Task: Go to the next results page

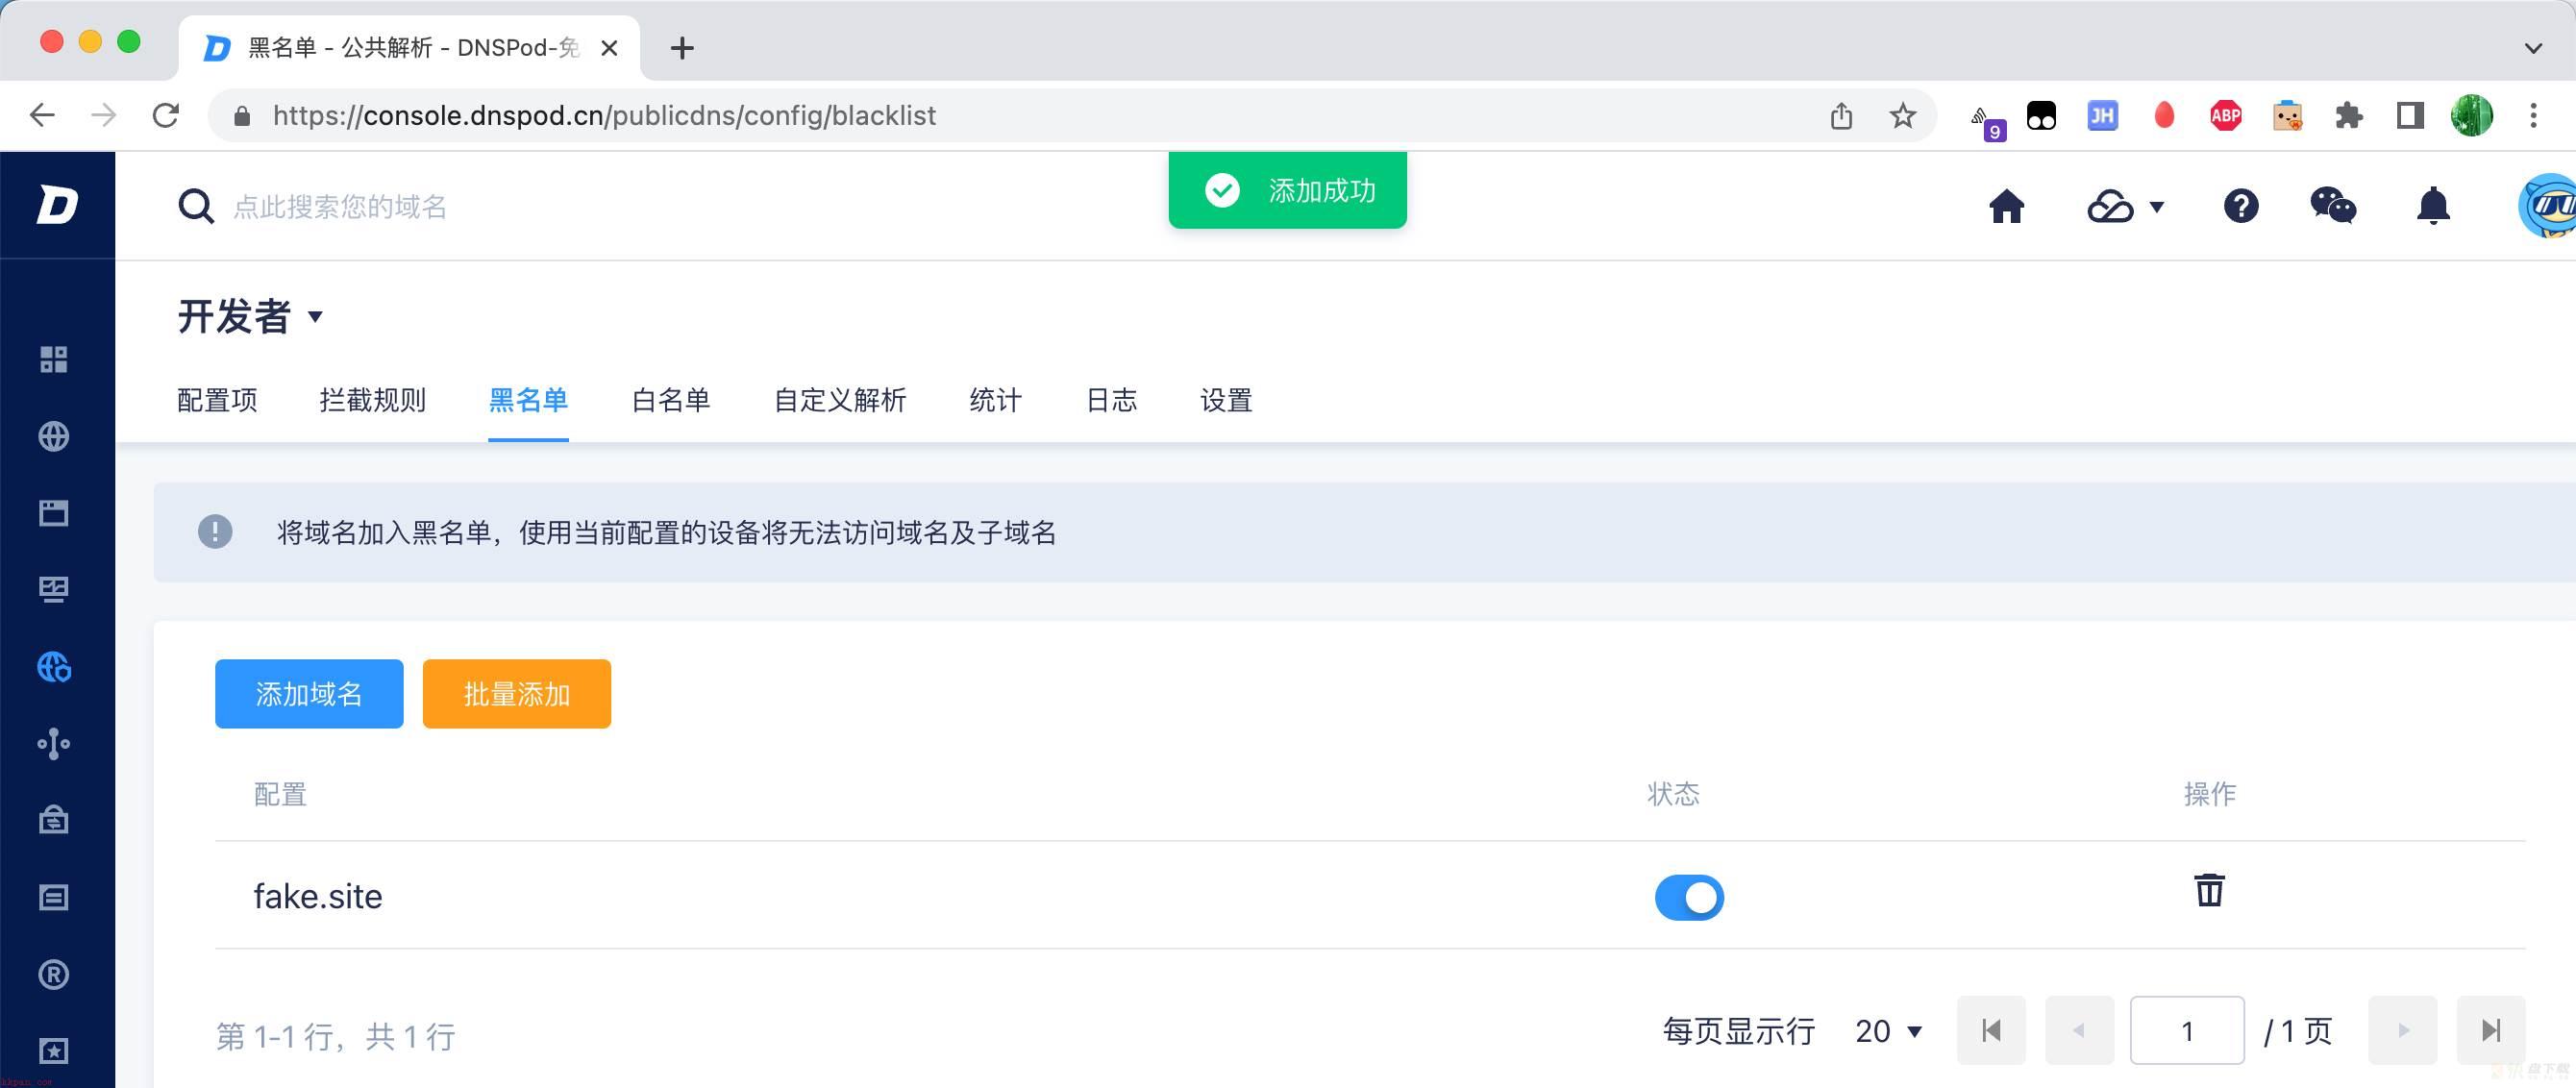Action: click(2402, 1030)
